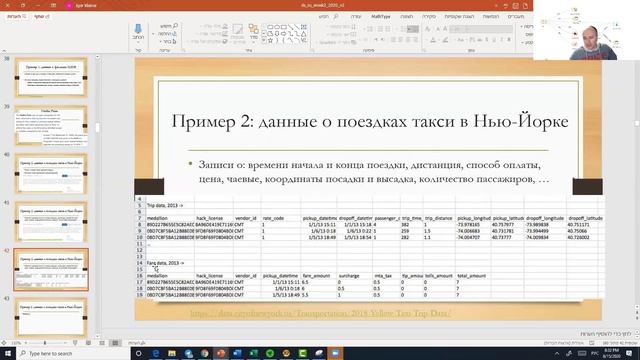
Task: Click the Dictate microphone icon
Action: (138, 29)
